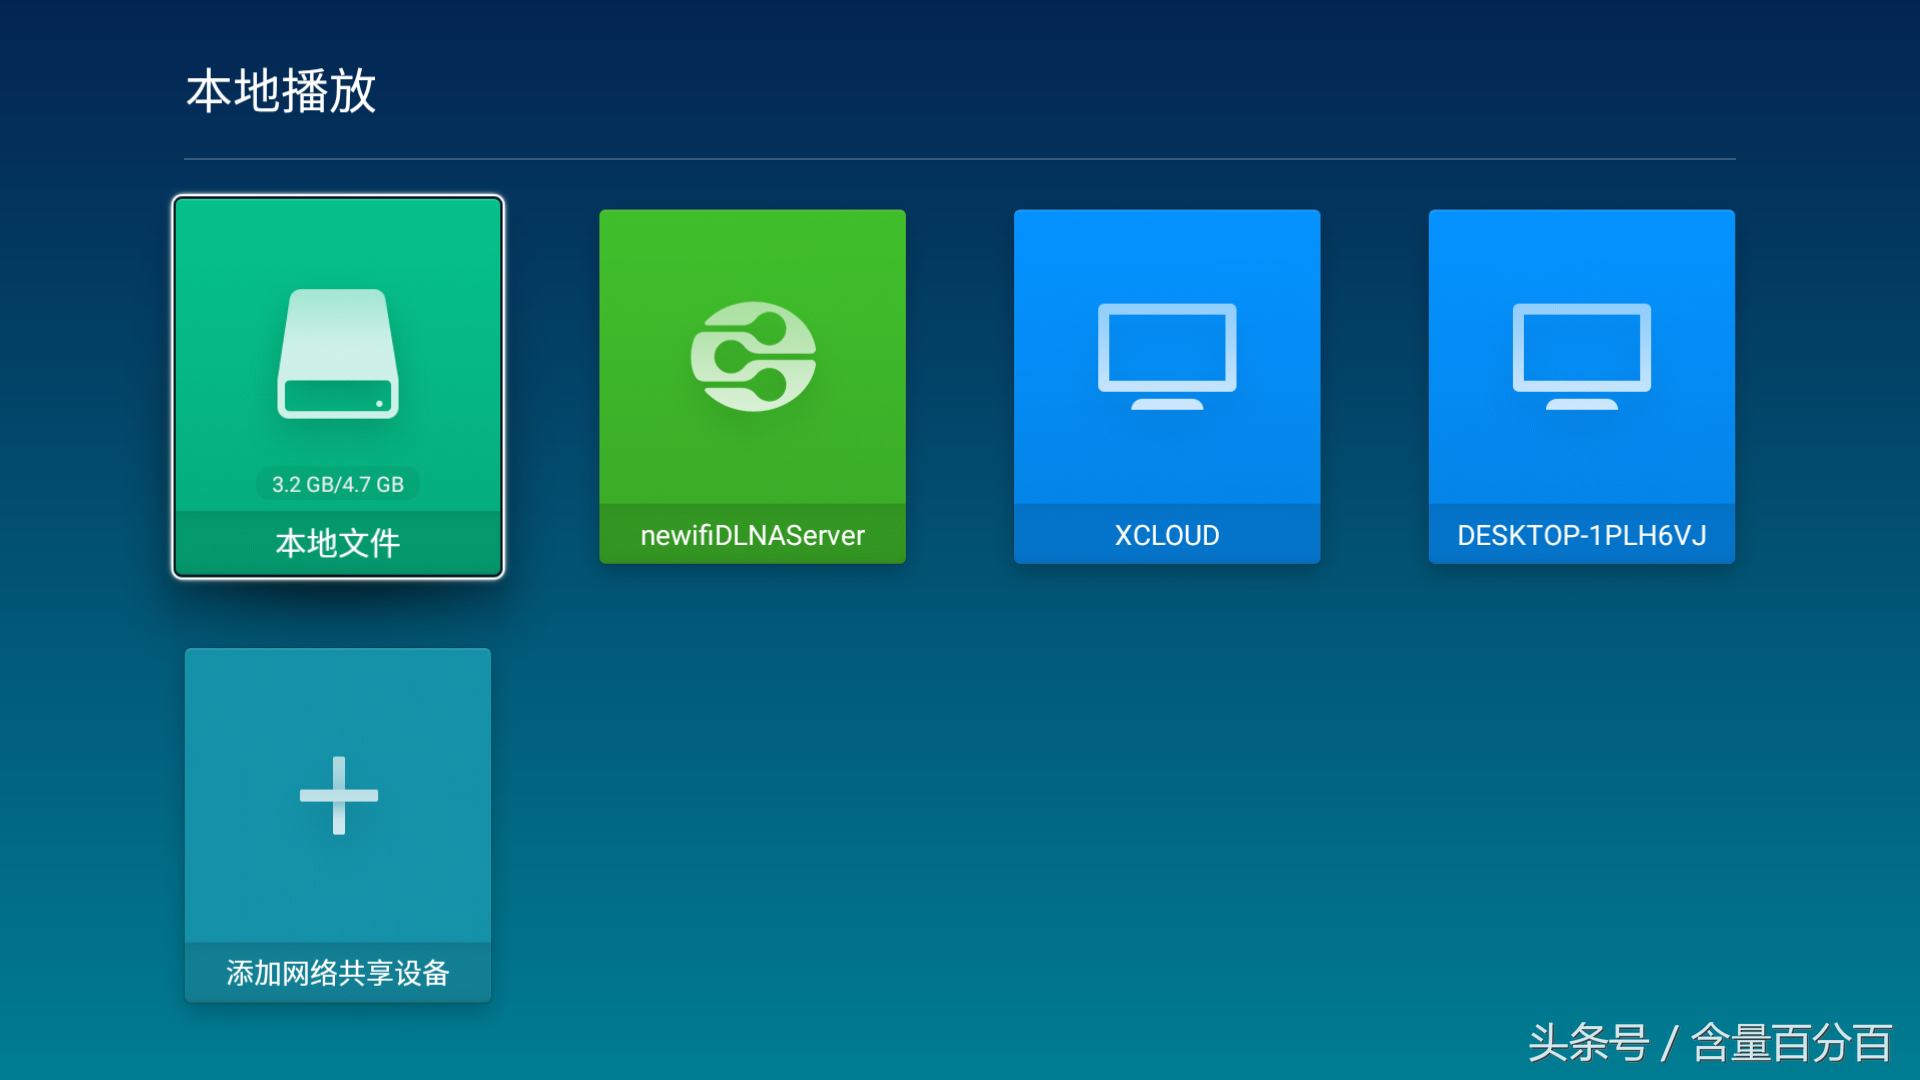Click the hard drive icon on local files tile
Viewport: 1920px width, 1080px height.
(338, 354)
